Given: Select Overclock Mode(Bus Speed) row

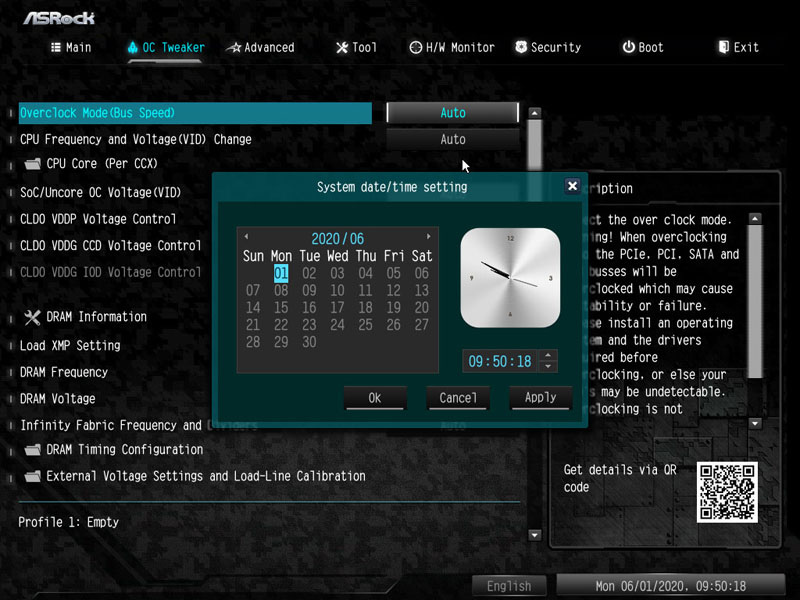Looking at the screenshot, I should (x=195, y=113).
